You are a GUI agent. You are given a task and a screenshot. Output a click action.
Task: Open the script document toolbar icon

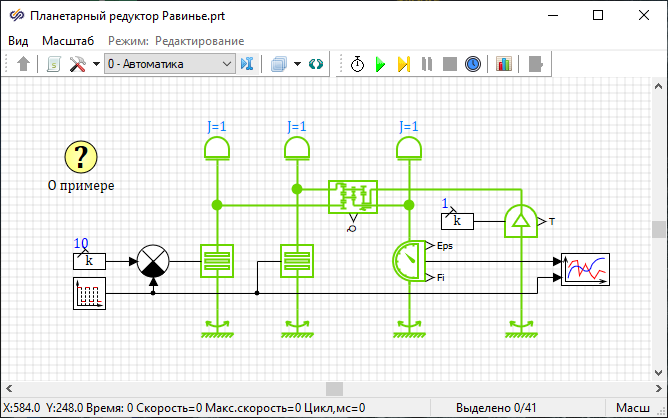54,64
